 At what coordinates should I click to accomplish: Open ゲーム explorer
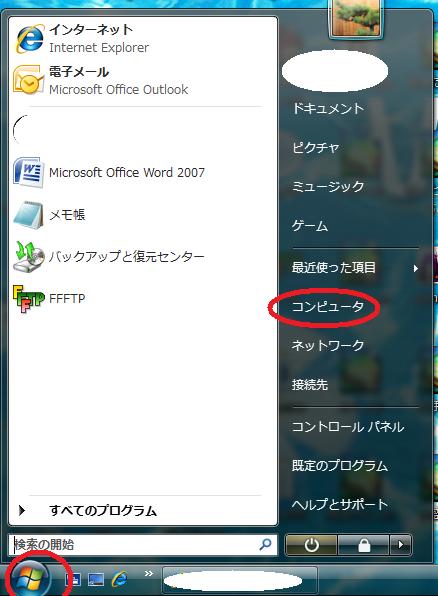309,226
